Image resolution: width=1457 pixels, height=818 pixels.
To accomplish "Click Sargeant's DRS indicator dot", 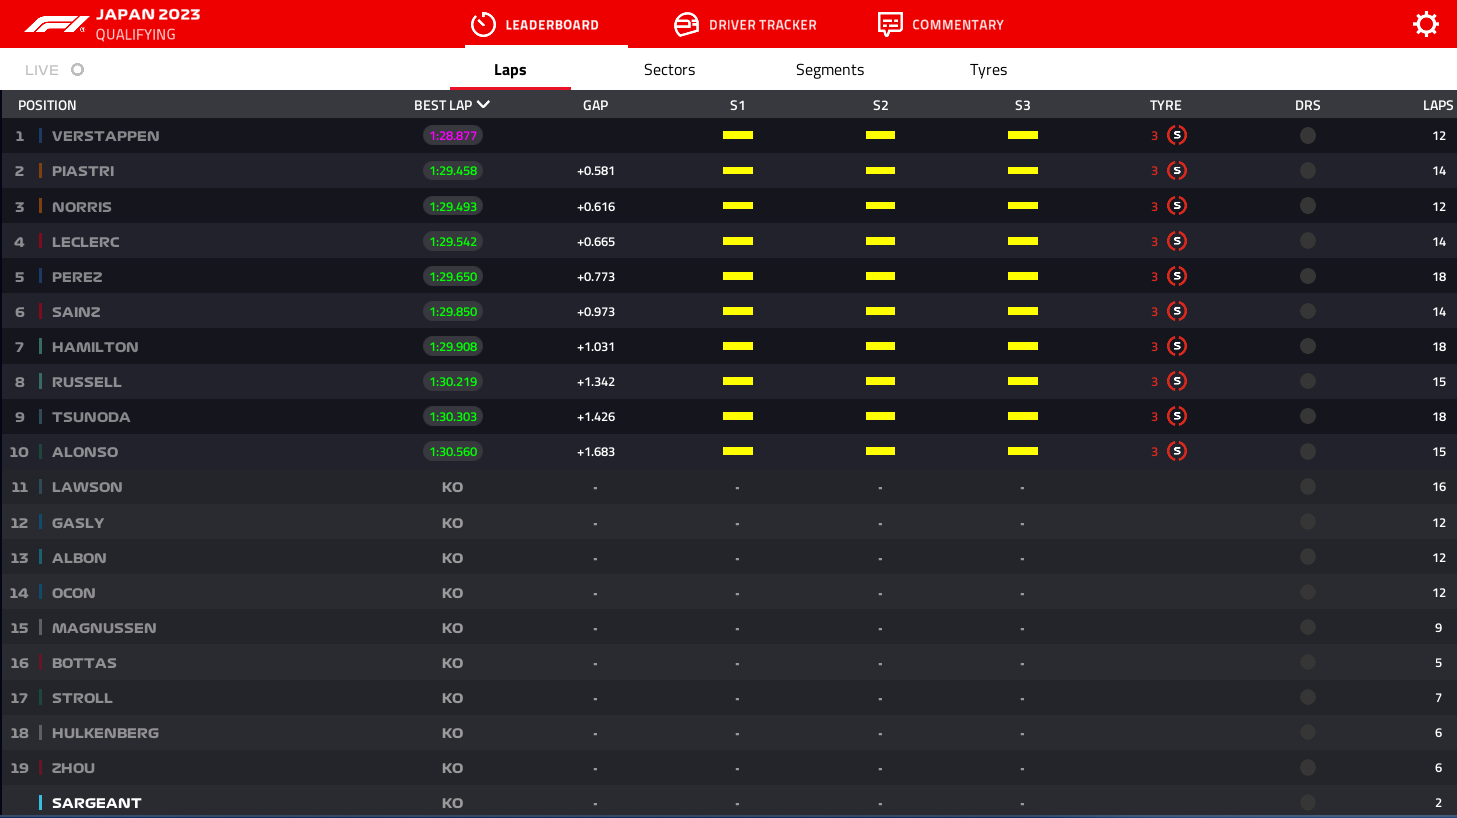I will pyautogui.click(x=1307, y=802).
